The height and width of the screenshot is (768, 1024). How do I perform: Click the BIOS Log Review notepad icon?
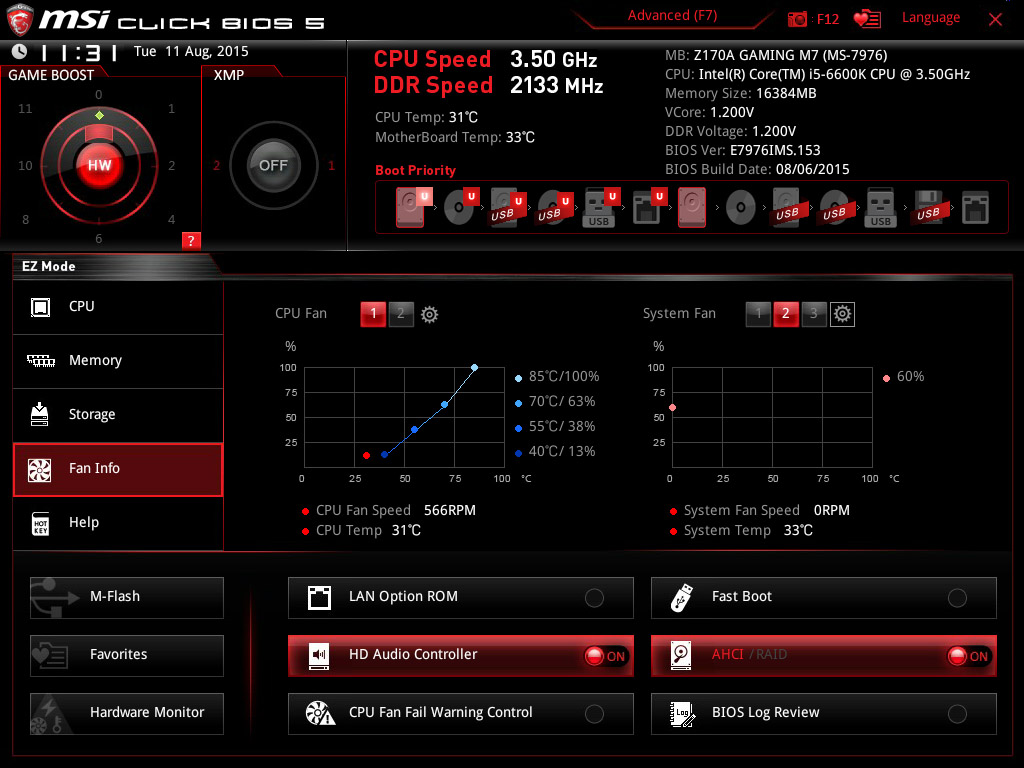click(682, 714)
